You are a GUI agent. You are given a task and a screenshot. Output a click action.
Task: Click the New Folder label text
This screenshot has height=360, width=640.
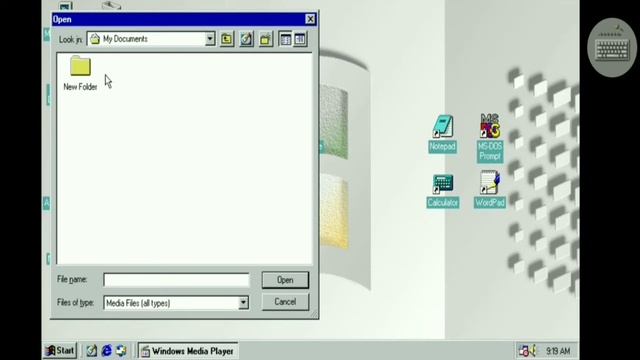tap(80, 87)
